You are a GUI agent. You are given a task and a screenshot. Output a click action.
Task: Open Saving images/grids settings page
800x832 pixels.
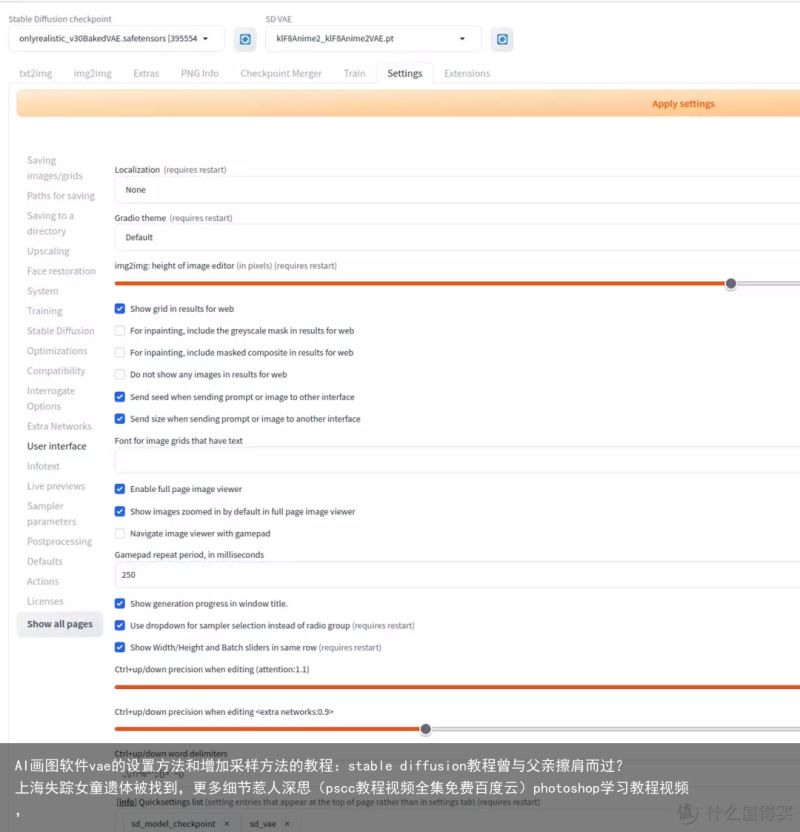(x=55, y=168)
